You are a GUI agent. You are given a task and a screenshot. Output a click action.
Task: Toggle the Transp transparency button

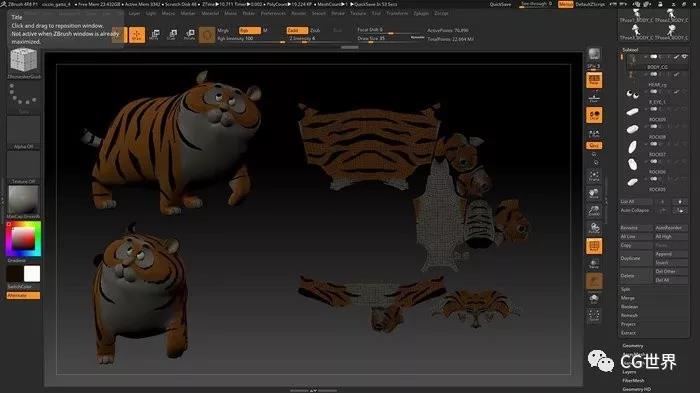click(x=594, y=263)
